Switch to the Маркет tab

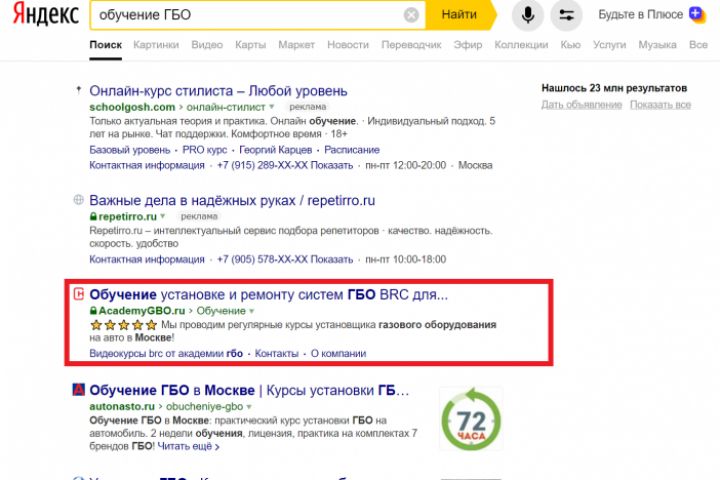point(297,45)
